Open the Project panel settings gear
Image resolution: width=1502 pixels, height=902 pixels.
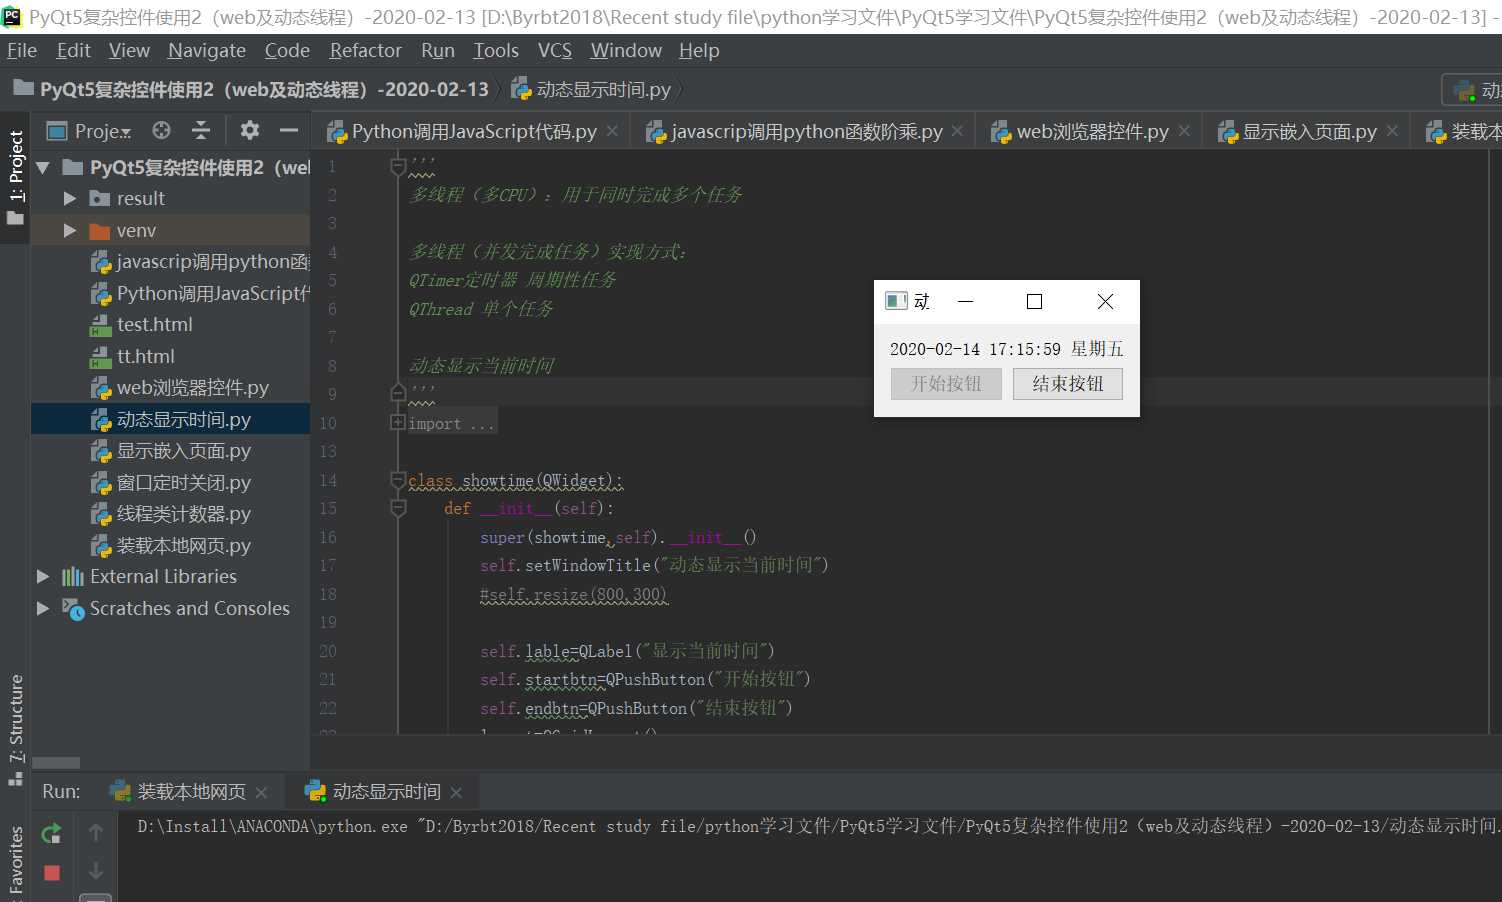(250, 130)
